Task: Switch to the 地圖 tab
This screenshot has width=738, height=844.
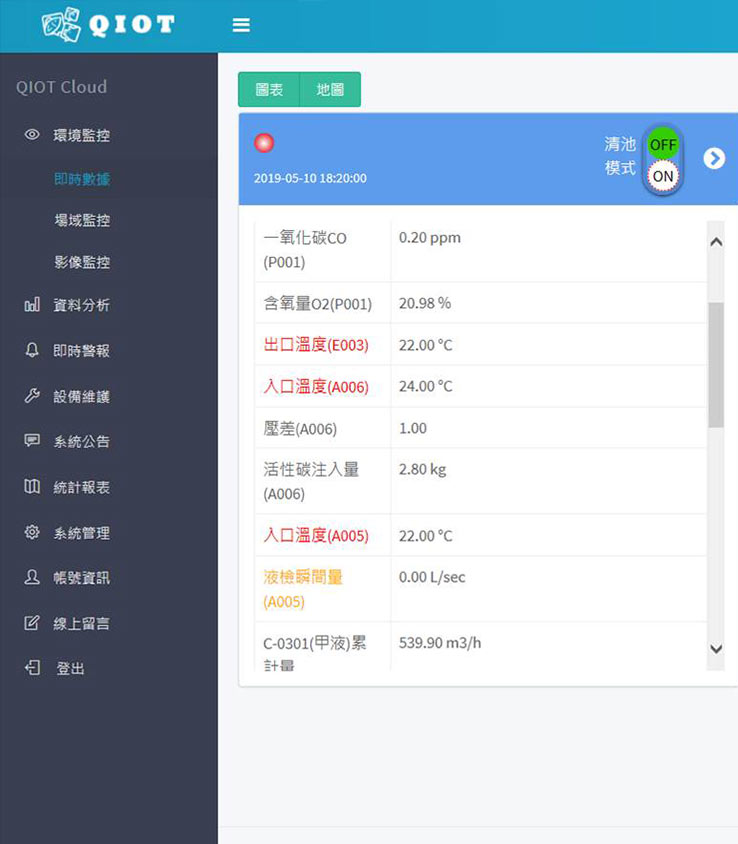Action: 330,89
